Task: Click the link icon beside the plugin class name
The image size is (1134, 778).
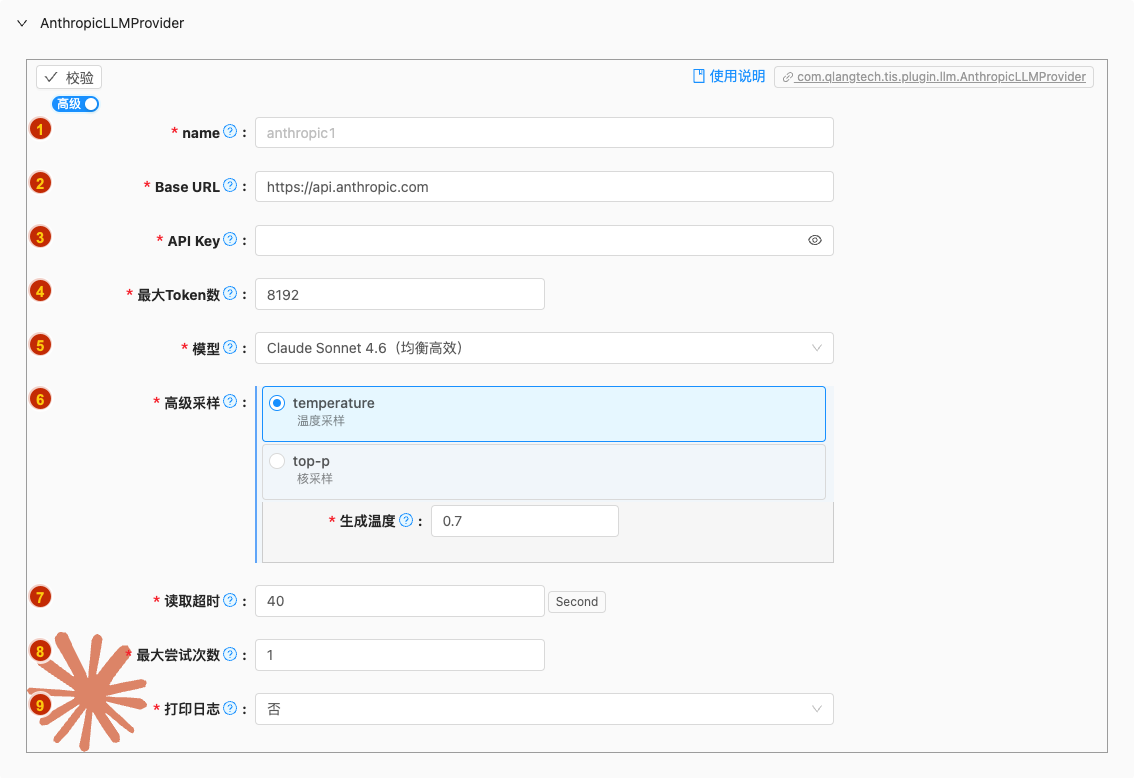Action: click(x=788, y=77)
